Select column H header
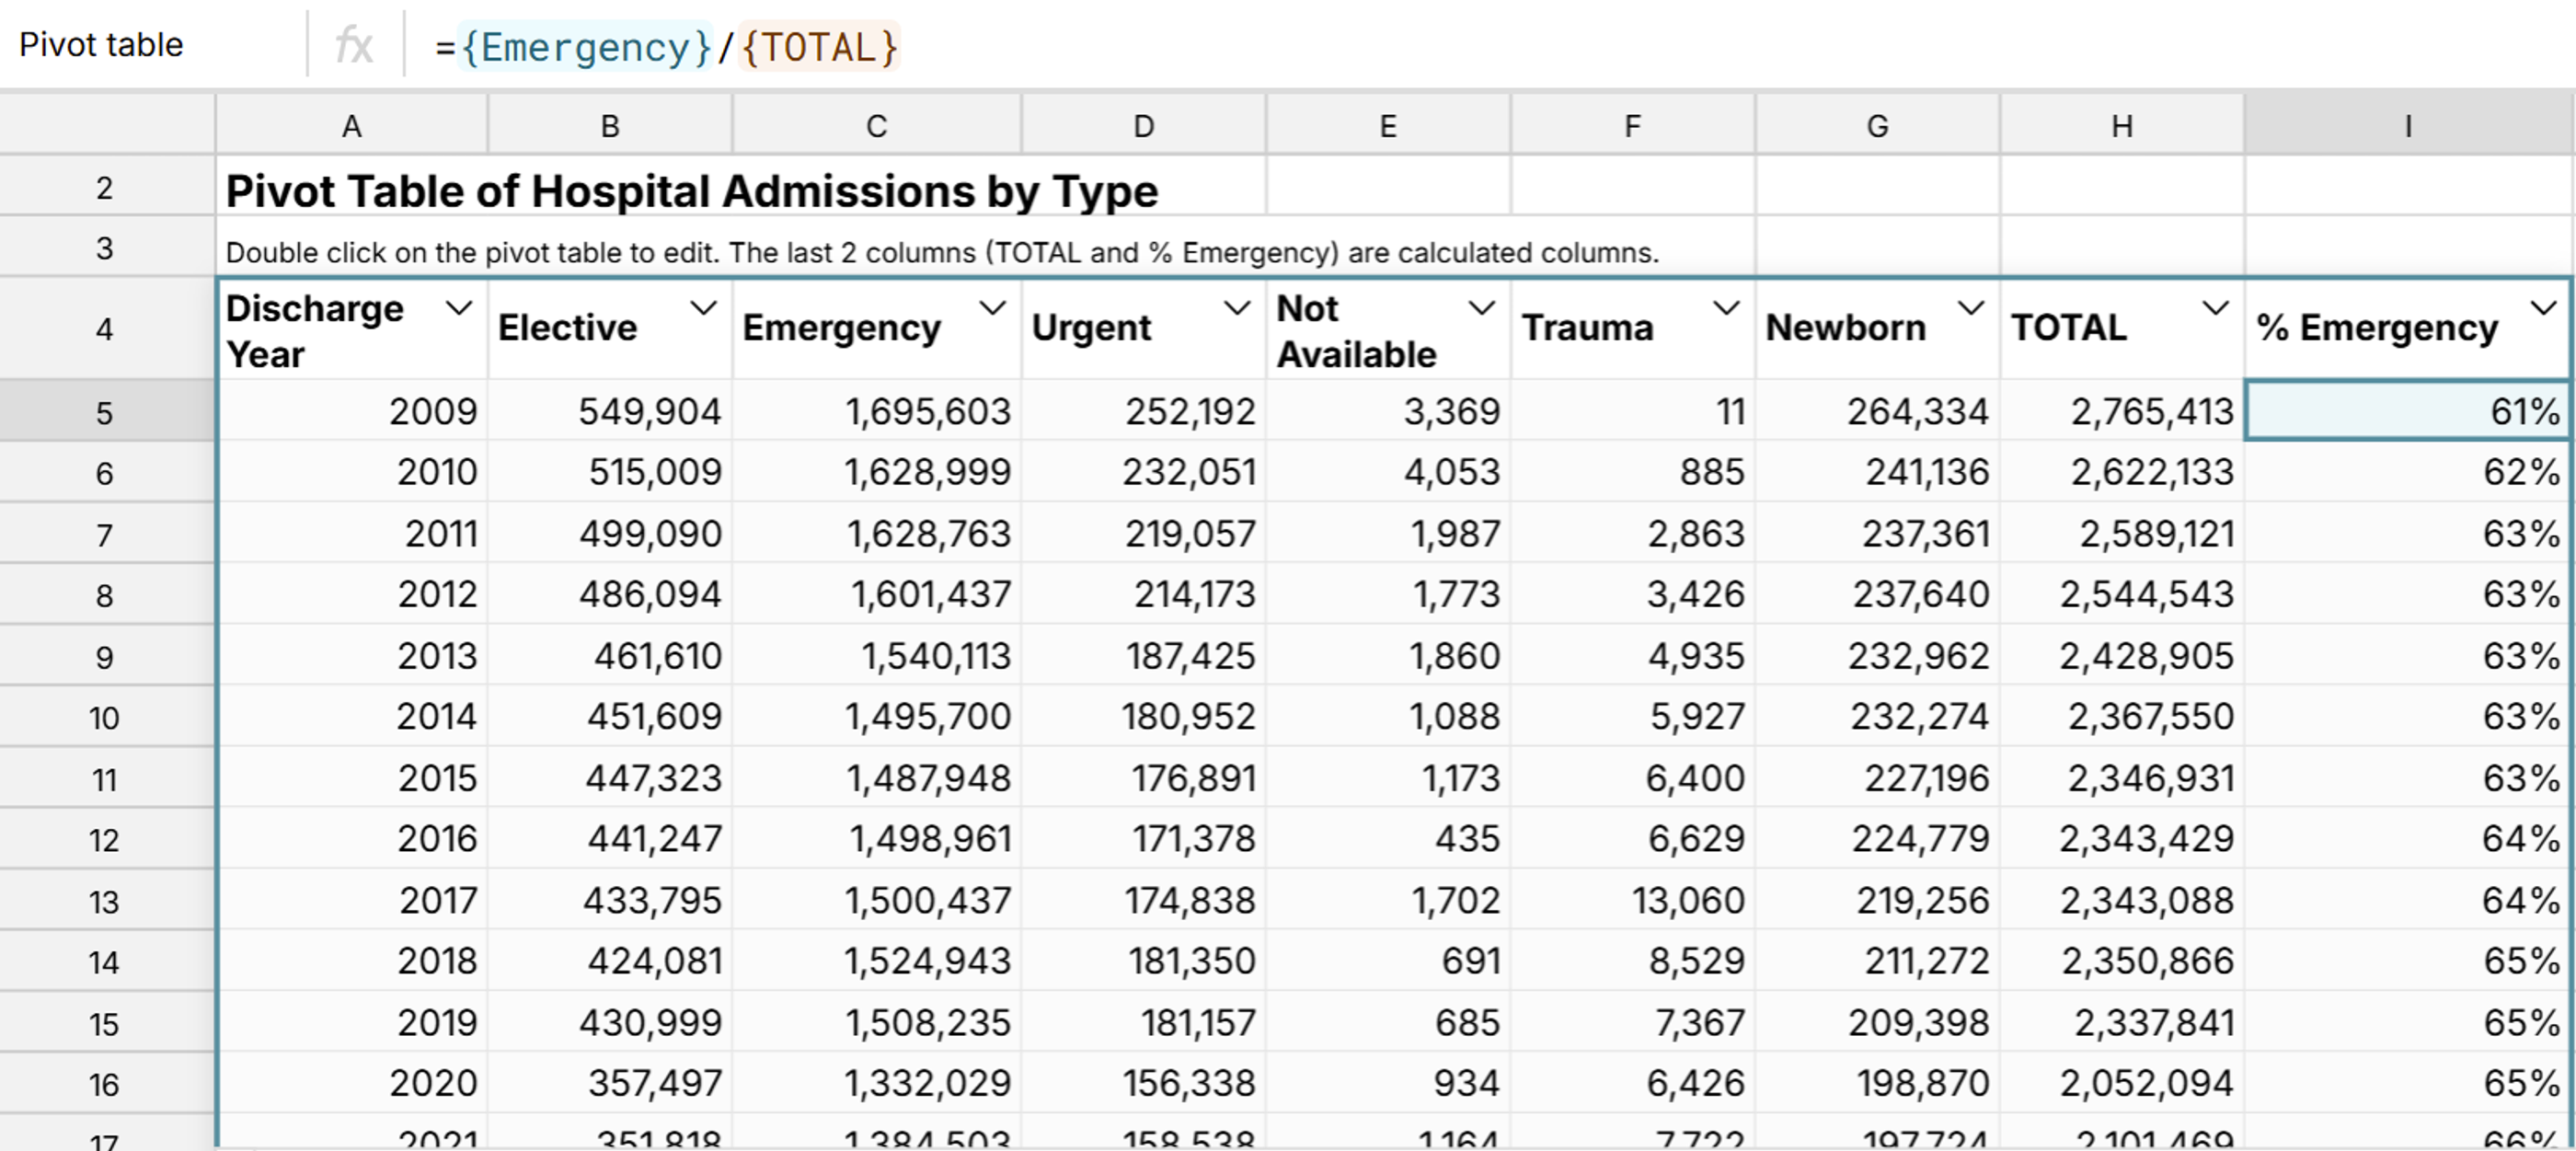 (x=2122, y=125)
